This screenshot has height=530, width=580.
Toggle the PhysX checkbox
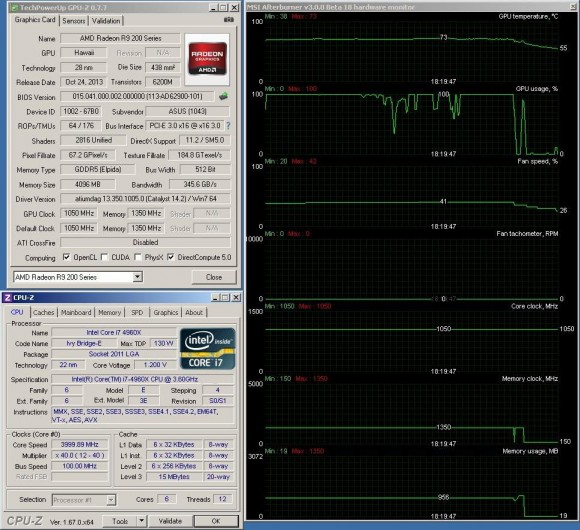[x=138, y=257]
